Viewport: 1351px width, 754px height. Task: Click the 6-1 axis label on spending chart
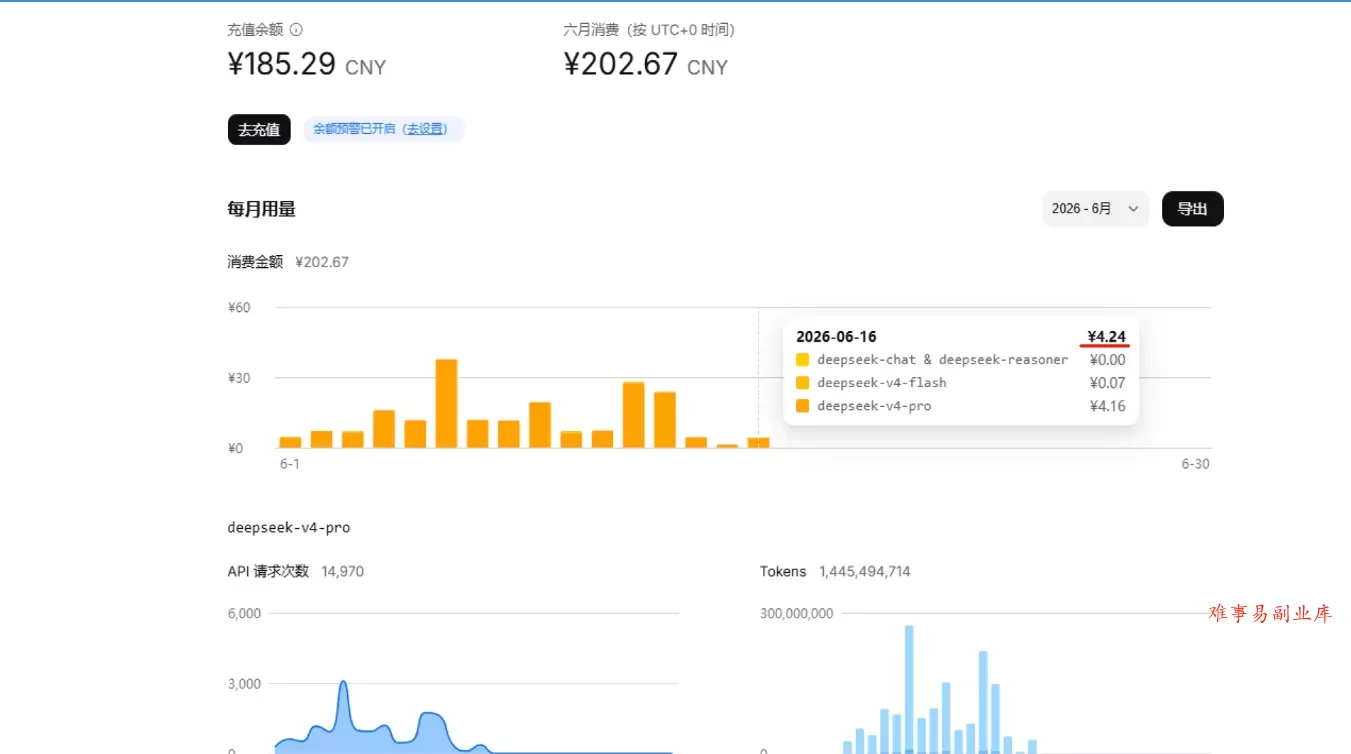(290, 464)
